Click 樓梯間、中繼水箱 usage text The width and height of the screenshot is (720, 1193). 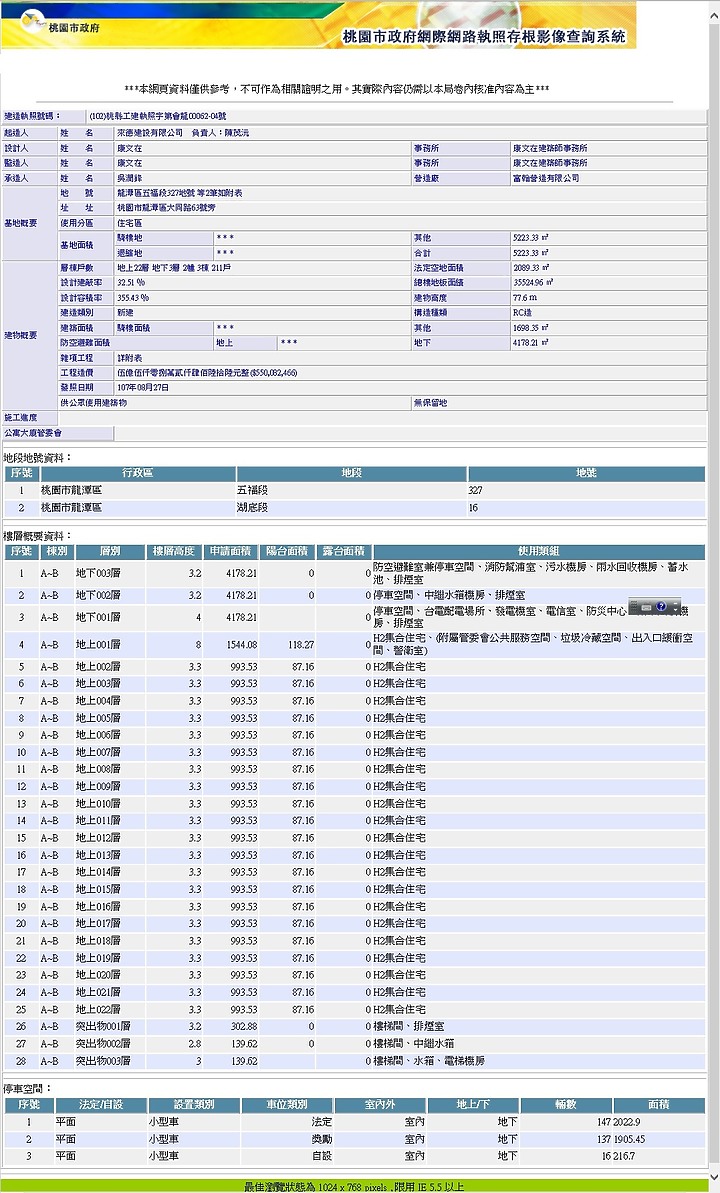(x=413, y=1043)
